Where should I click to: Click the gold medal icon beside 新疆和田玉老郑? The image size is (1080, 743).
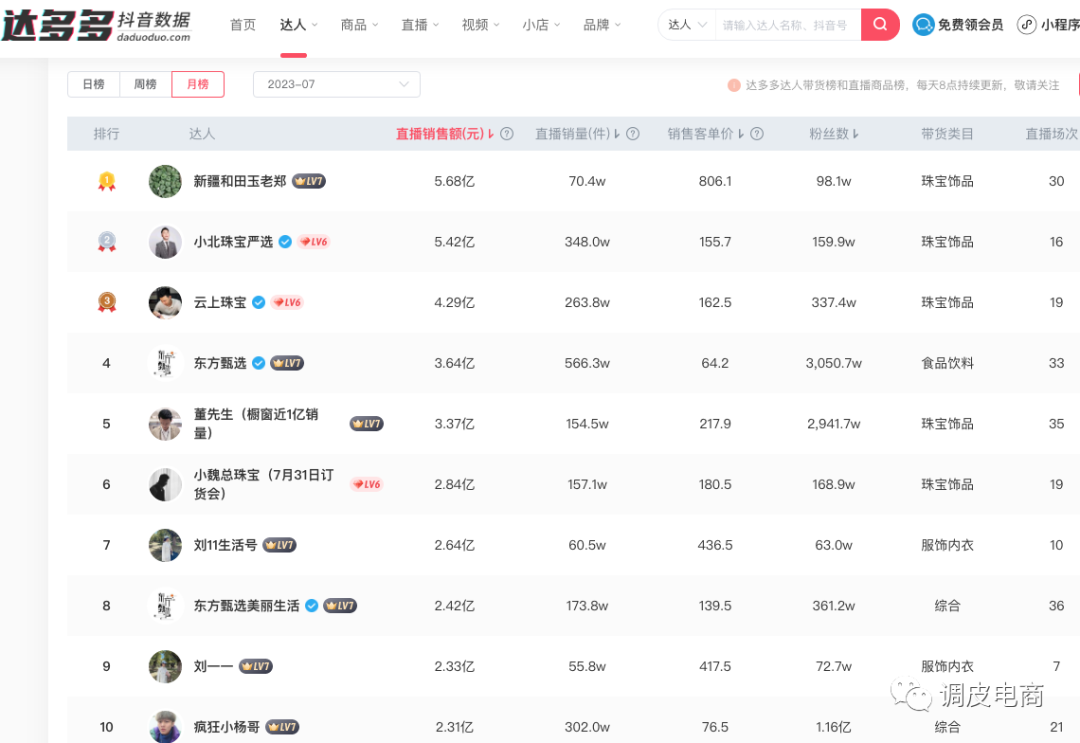click(106, 180)
